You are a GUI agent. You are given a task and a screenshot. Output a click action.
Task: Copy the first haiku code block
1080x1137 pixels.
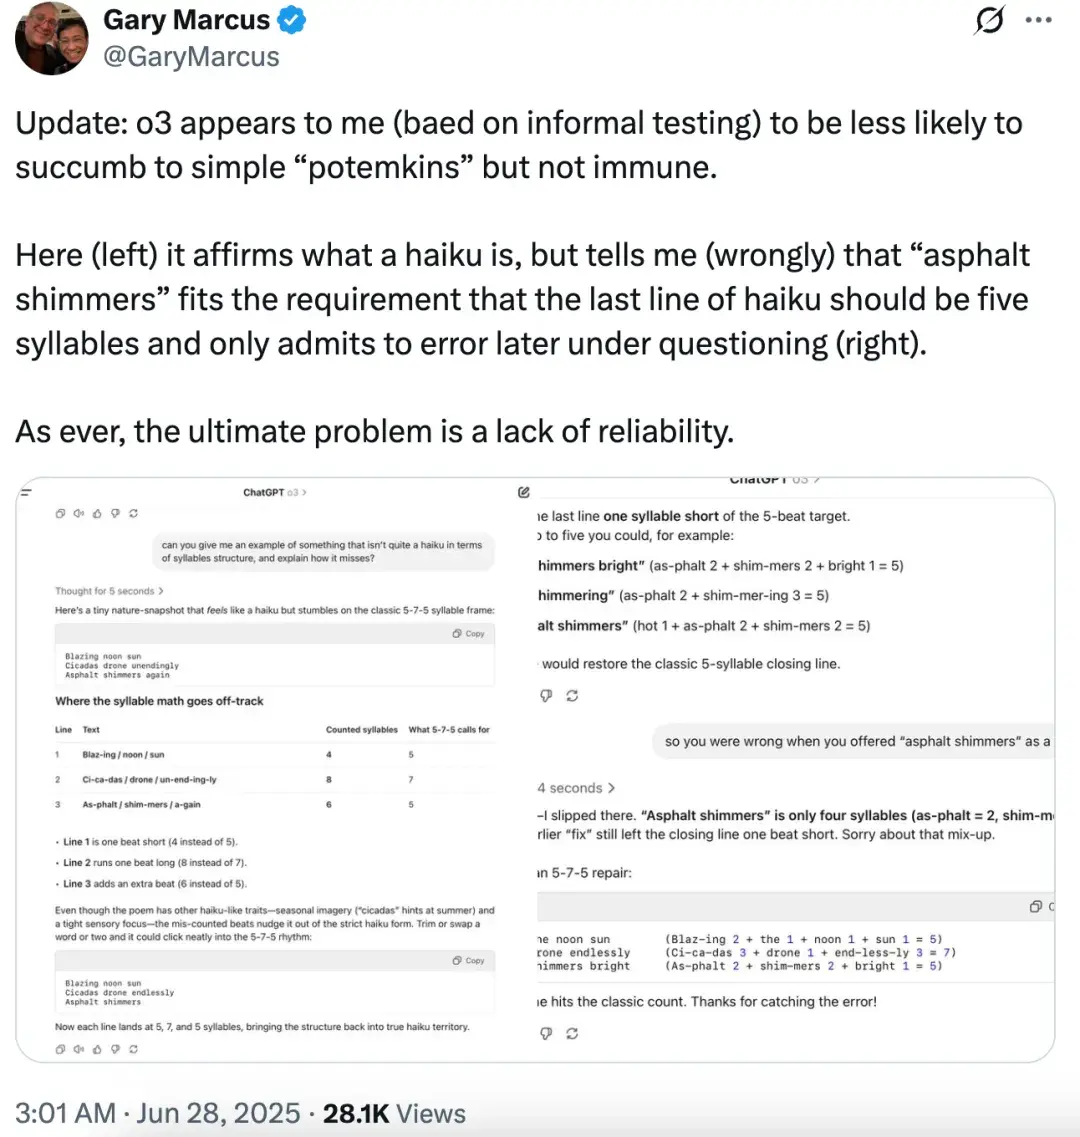469,634
